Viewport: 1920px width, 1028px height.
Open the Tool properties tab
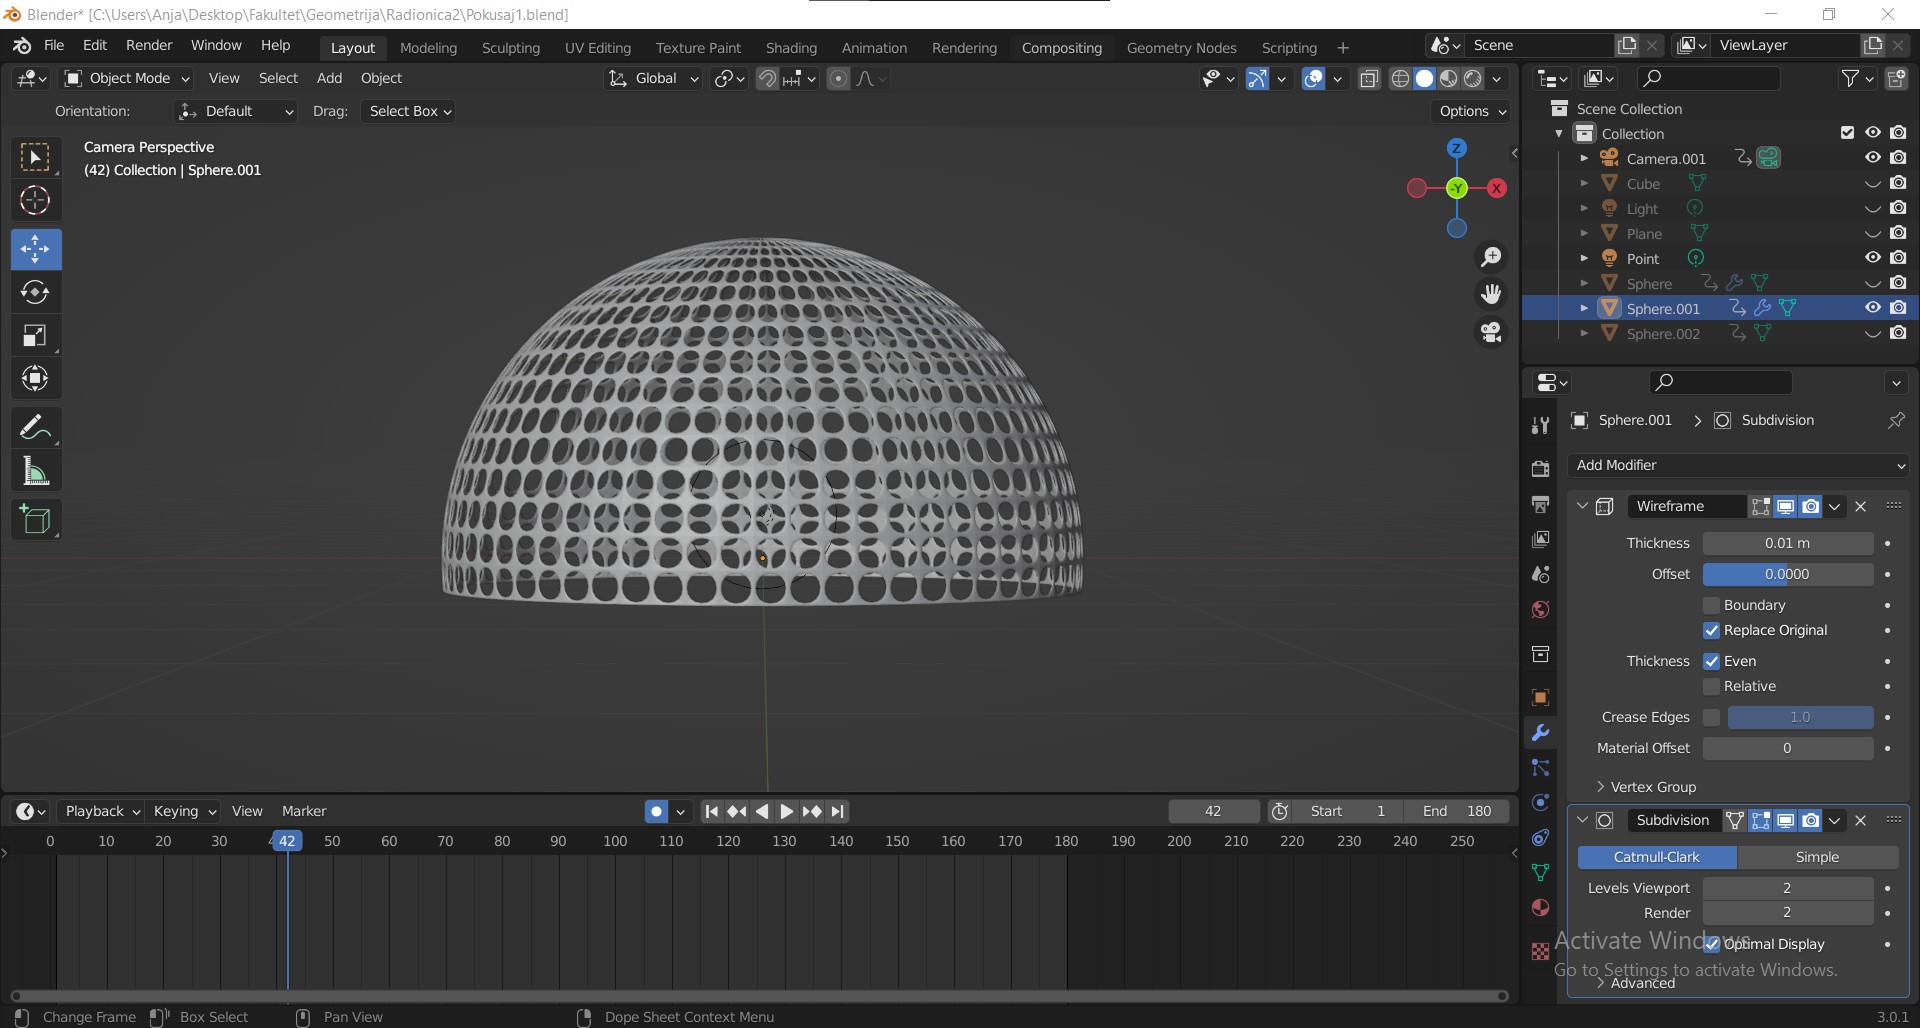1540,426
